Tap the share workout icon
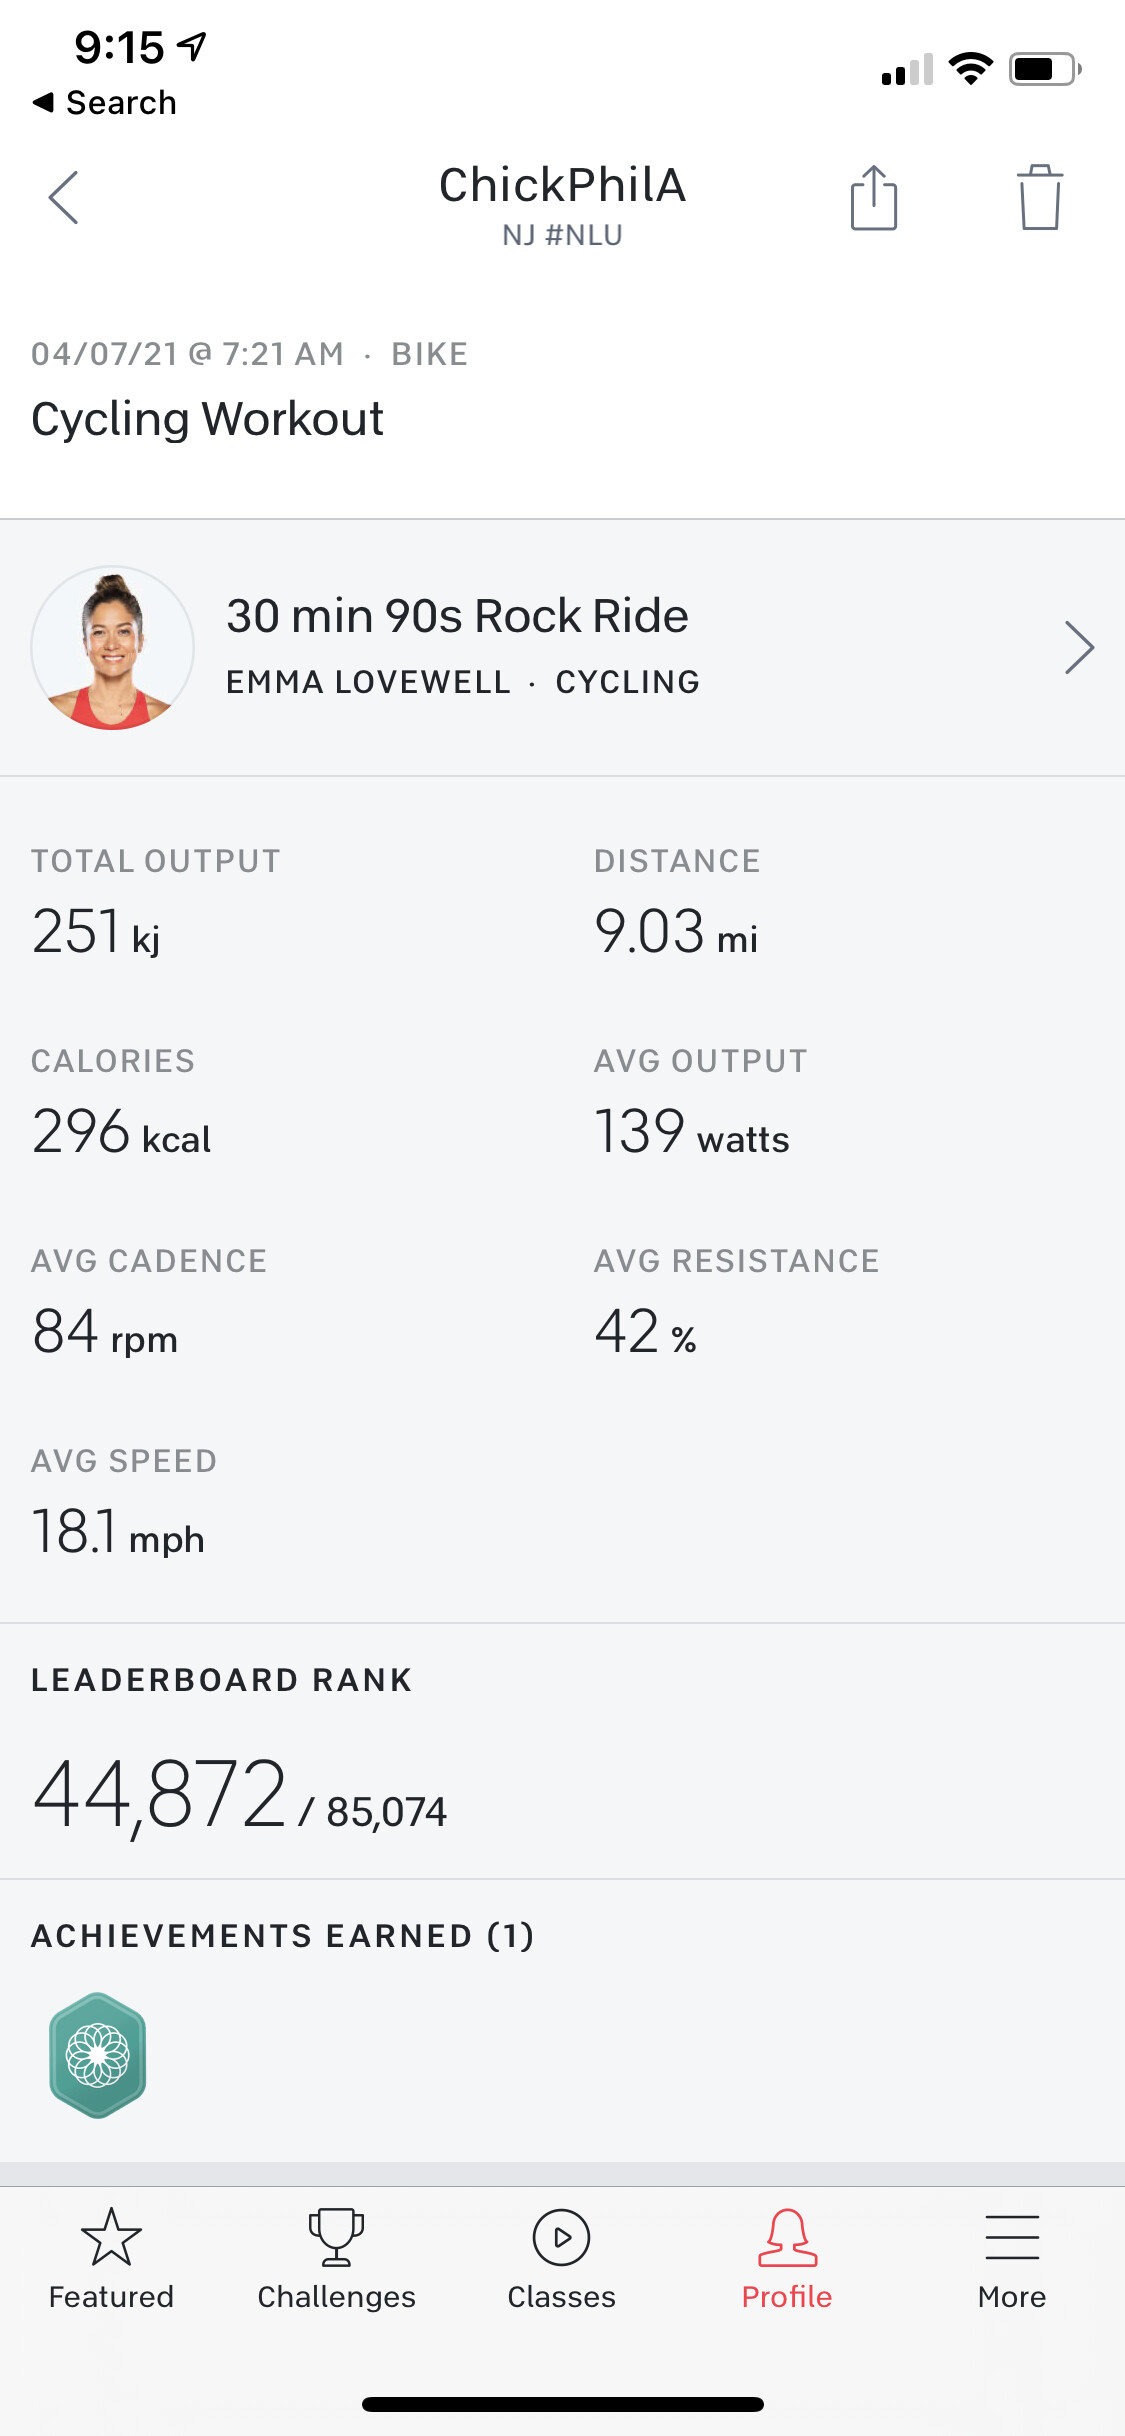 tap(874, 198)
